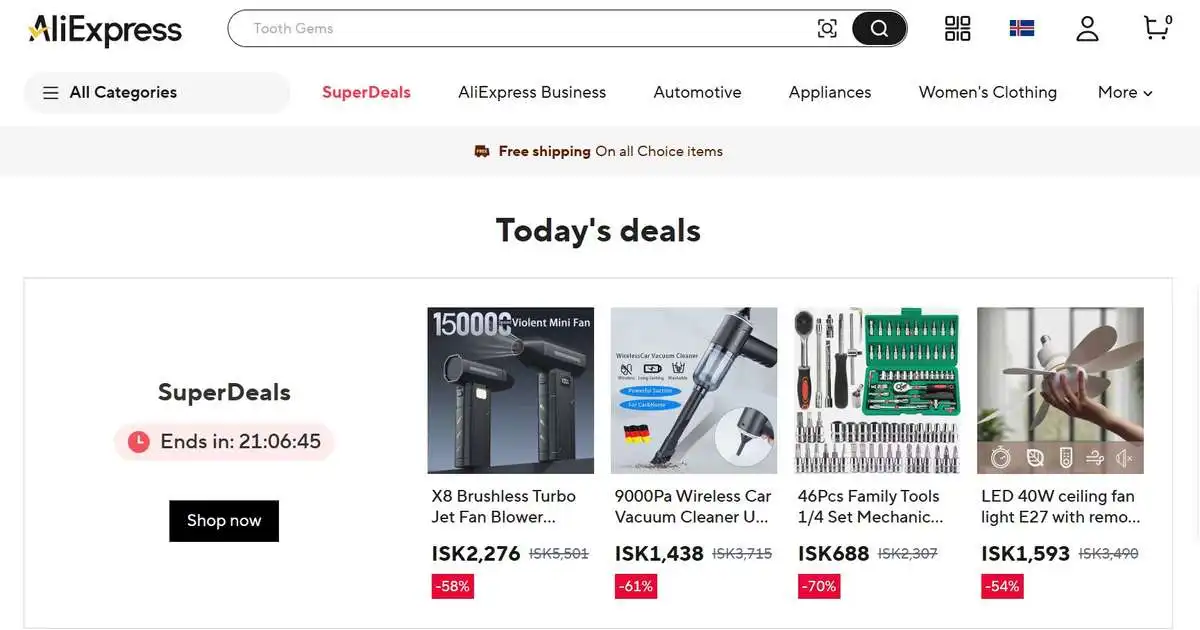
Task: Open the user account icon
Action: pyautogui.click(x=1087, y=29)
